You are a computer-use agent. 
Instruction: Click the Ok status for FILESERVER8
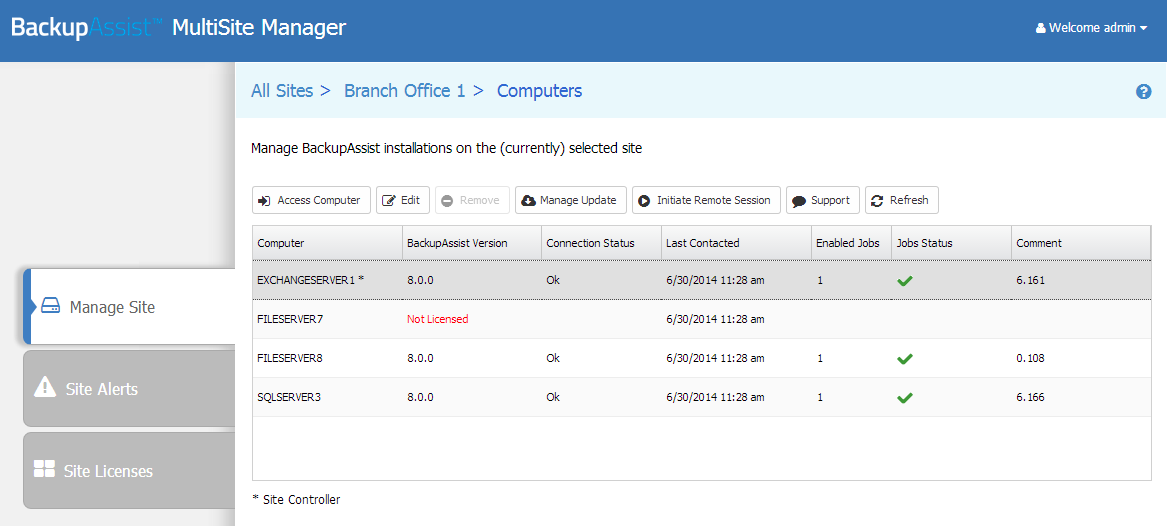tap(553, 359)
